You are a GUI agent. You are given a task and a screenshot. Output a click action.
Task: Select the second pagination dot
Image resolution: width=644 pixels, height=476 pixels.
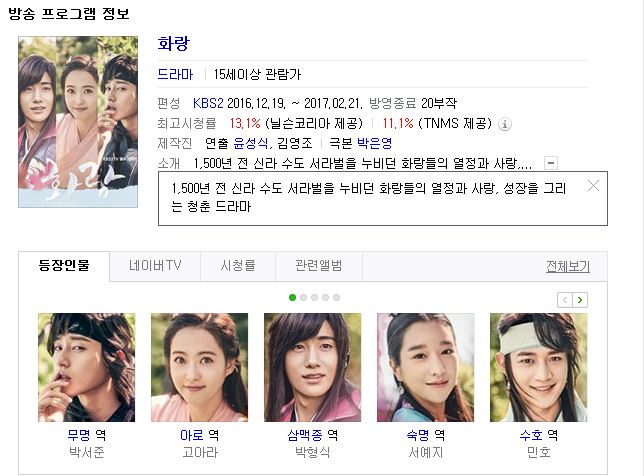(304, 297)
